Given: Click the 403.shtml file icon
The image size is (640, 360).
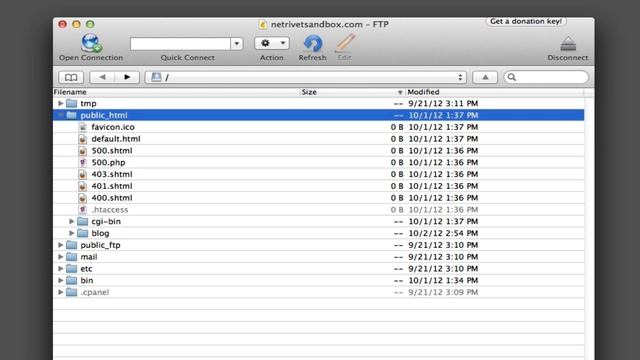Looking at the screenshot, I should point(82,174).
